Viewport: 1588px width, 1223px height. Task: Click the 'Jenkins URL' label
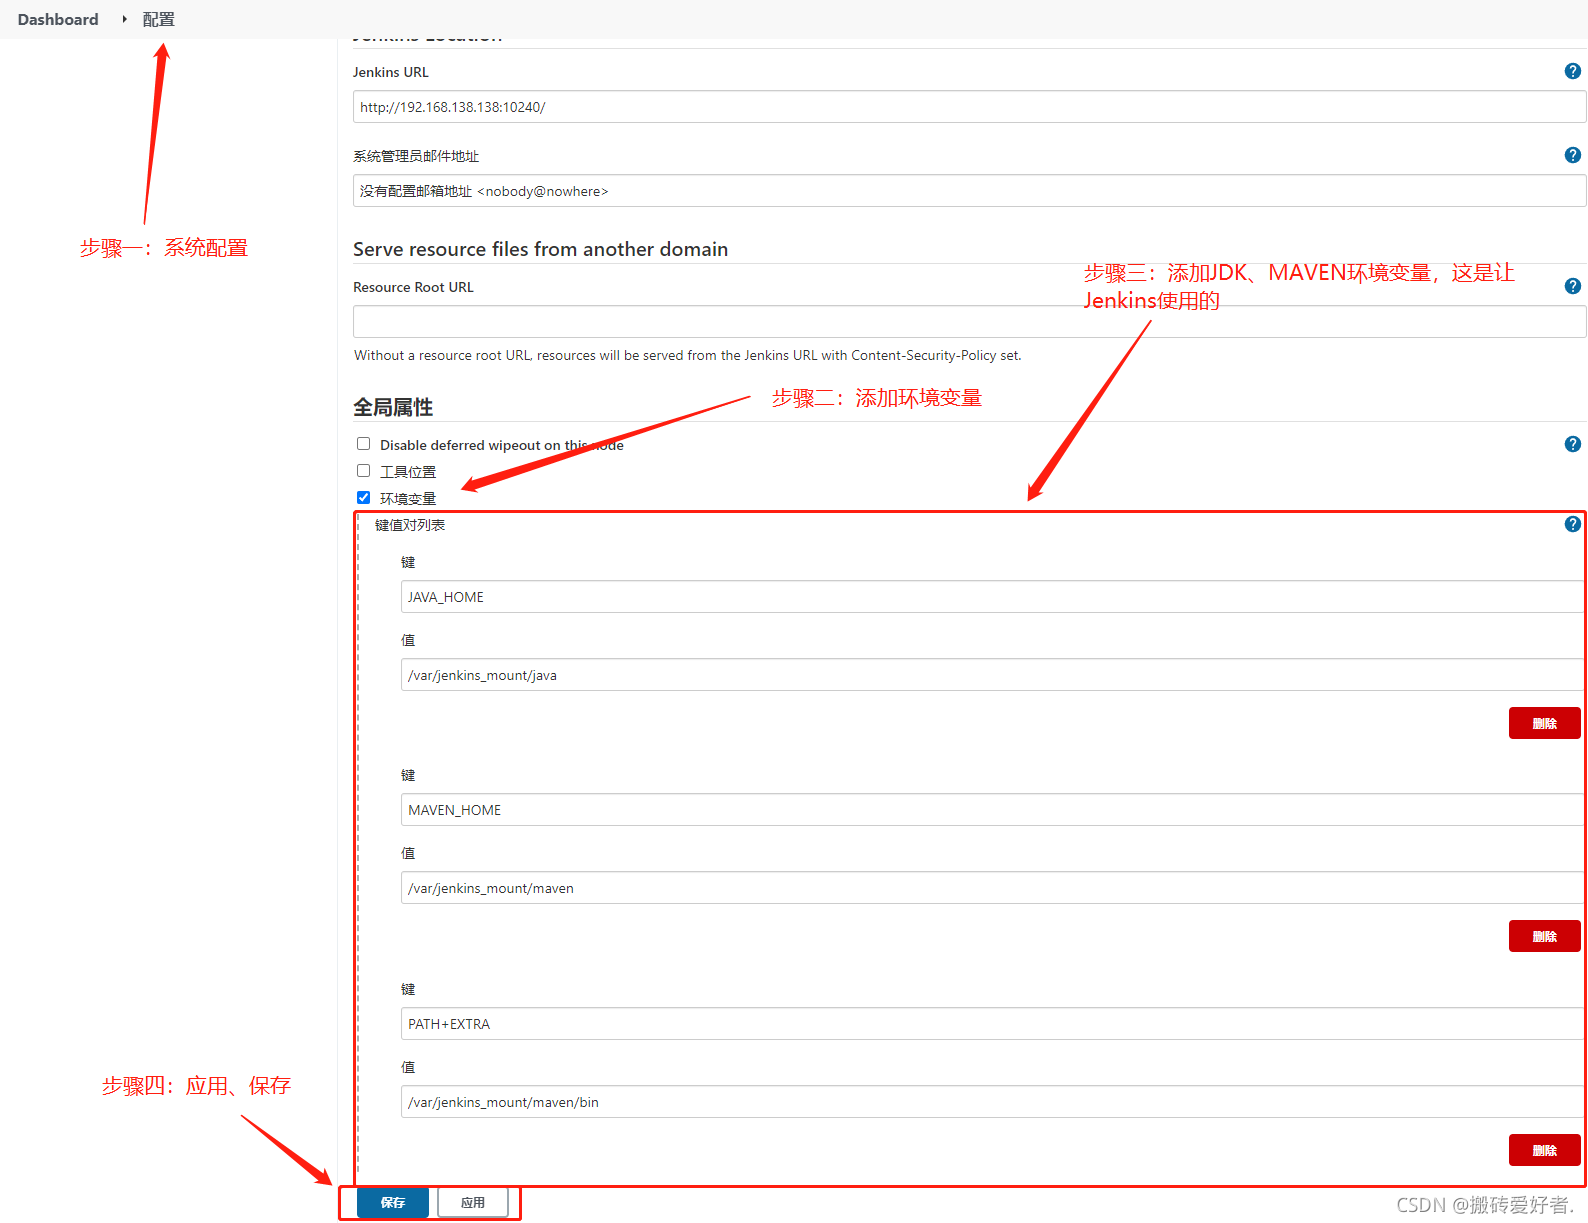391,72
